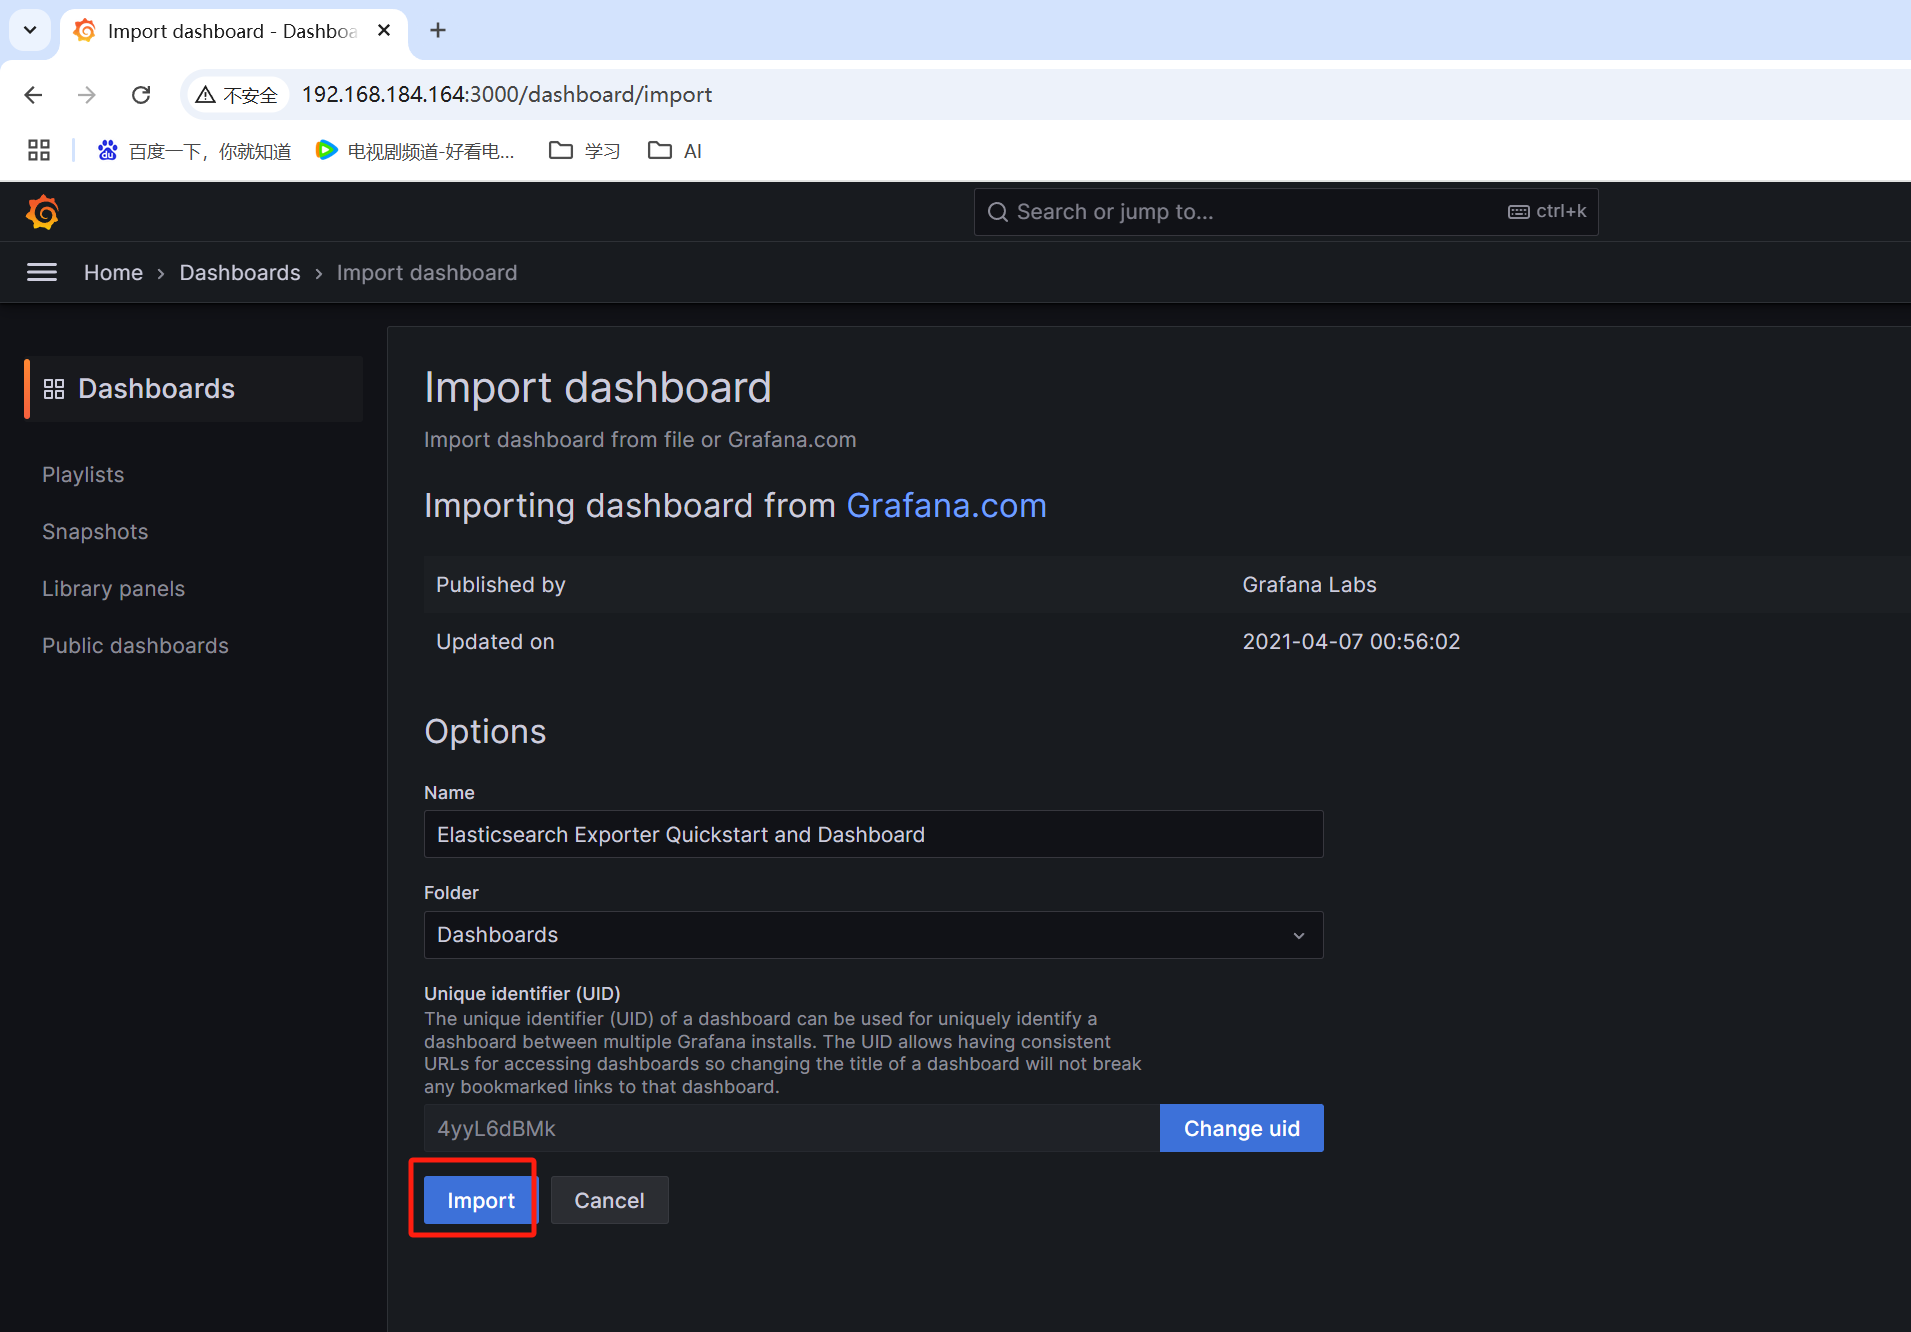Viewport: 1911px width, 1332px height.
Task: Click the Cancel button
Action: click(609, 1200)
